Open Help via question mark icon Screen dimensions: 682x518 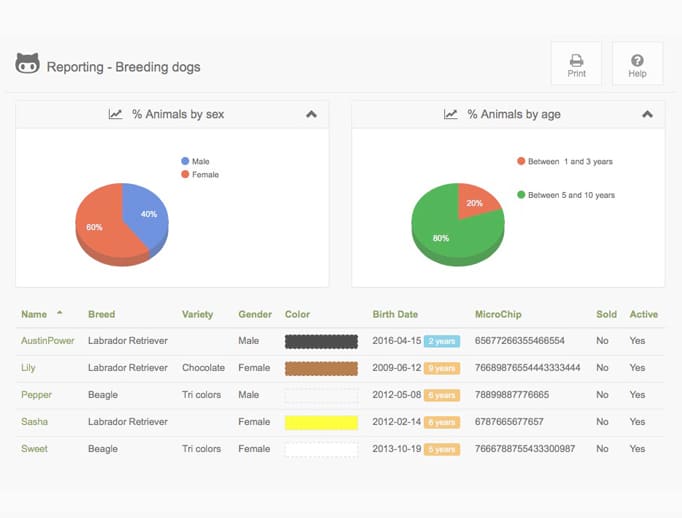click(637, 60)
